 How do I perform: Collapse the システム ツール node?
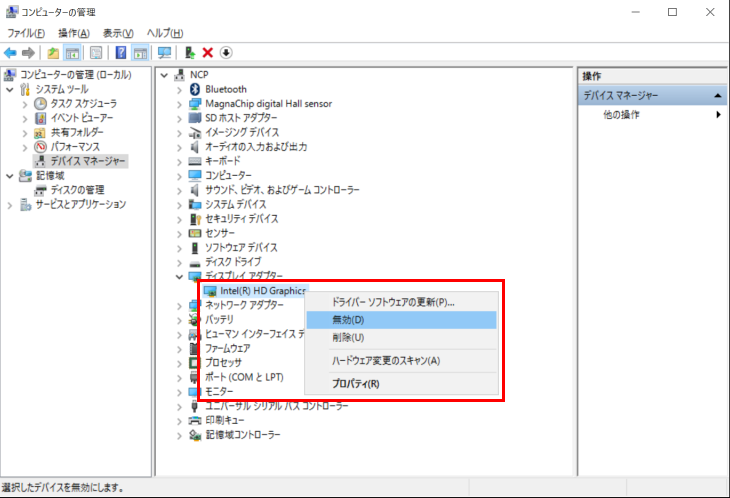10,89
